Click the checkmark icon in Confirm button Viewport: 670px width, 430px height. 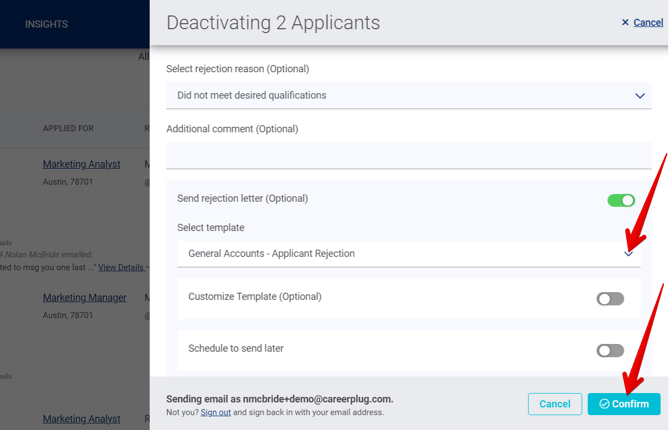tap(604, 404)
